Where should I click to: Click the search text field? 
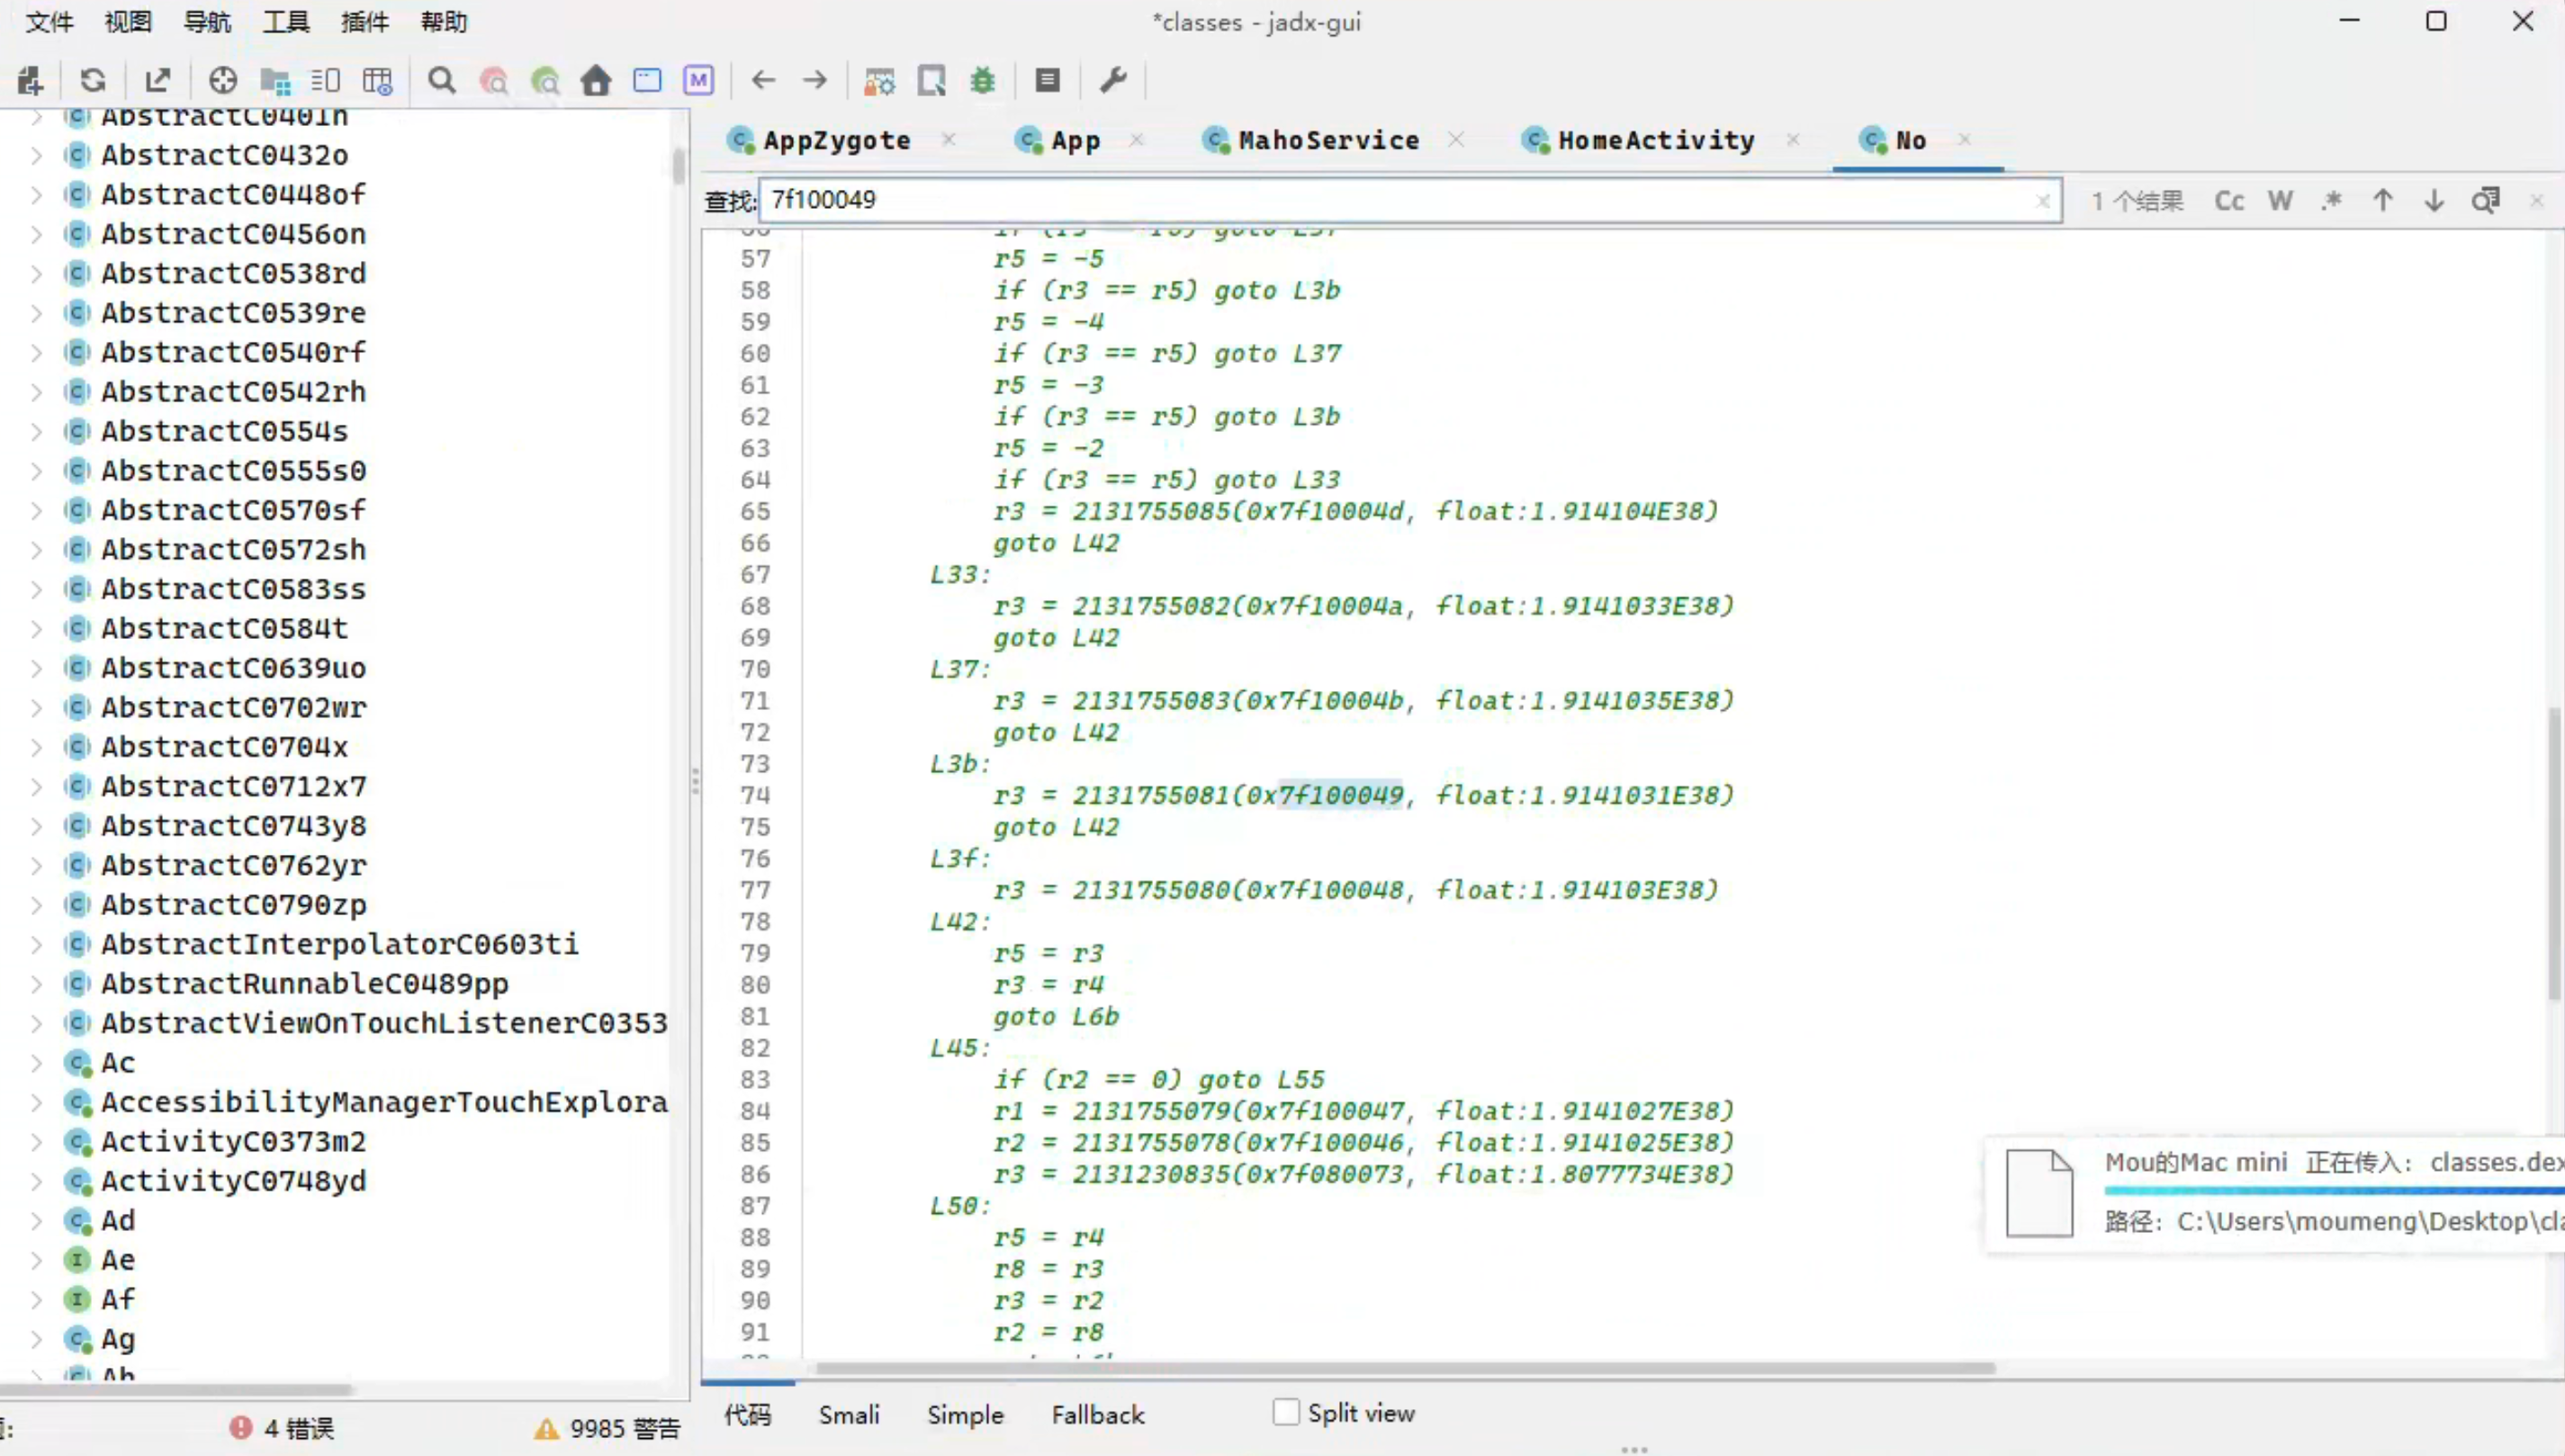(1400, 200)
